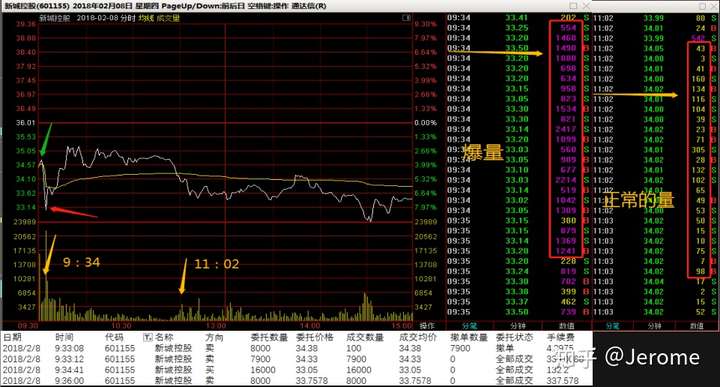Click the filter icon next to 名称 header
The image size is (720, 387).
[x=147, y=337]
